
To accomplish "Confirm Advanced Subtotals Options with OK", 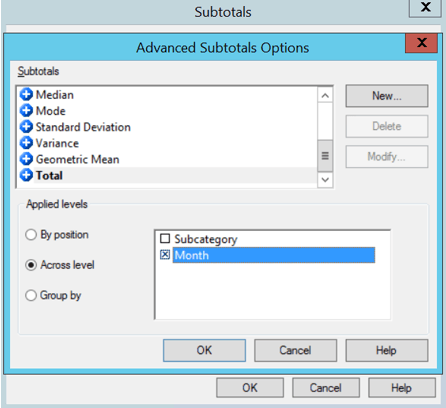I will pyautogui.click(x=204, y=350).
